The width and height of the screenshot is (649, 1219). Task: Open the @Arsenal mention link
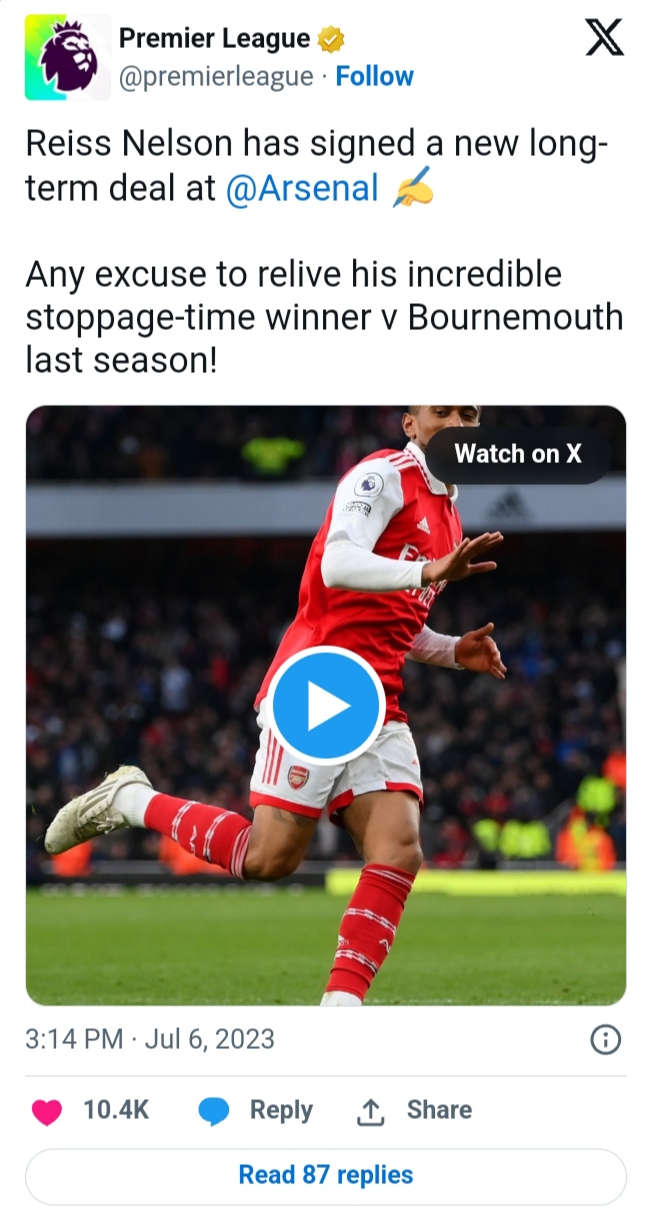pyautogui.click(x=302, y=189)
